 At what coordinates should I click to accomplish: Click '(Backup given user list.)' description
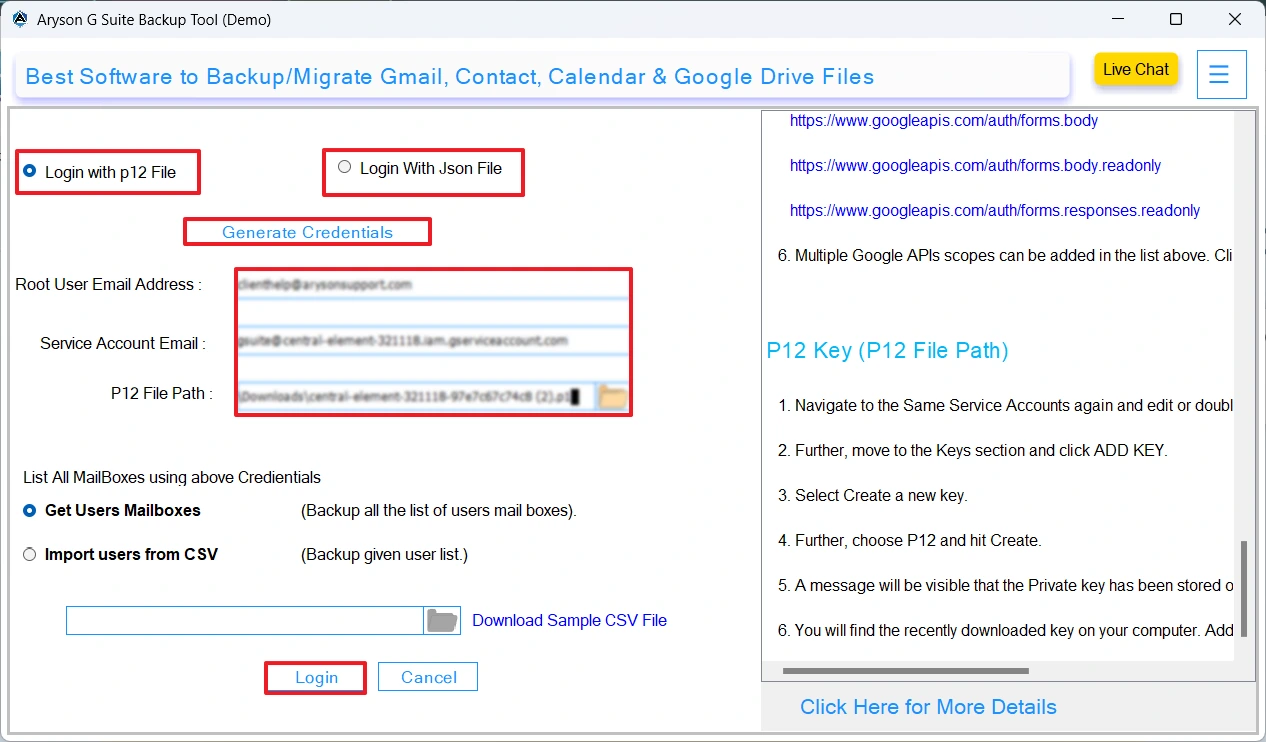click(x=384, y=554)
